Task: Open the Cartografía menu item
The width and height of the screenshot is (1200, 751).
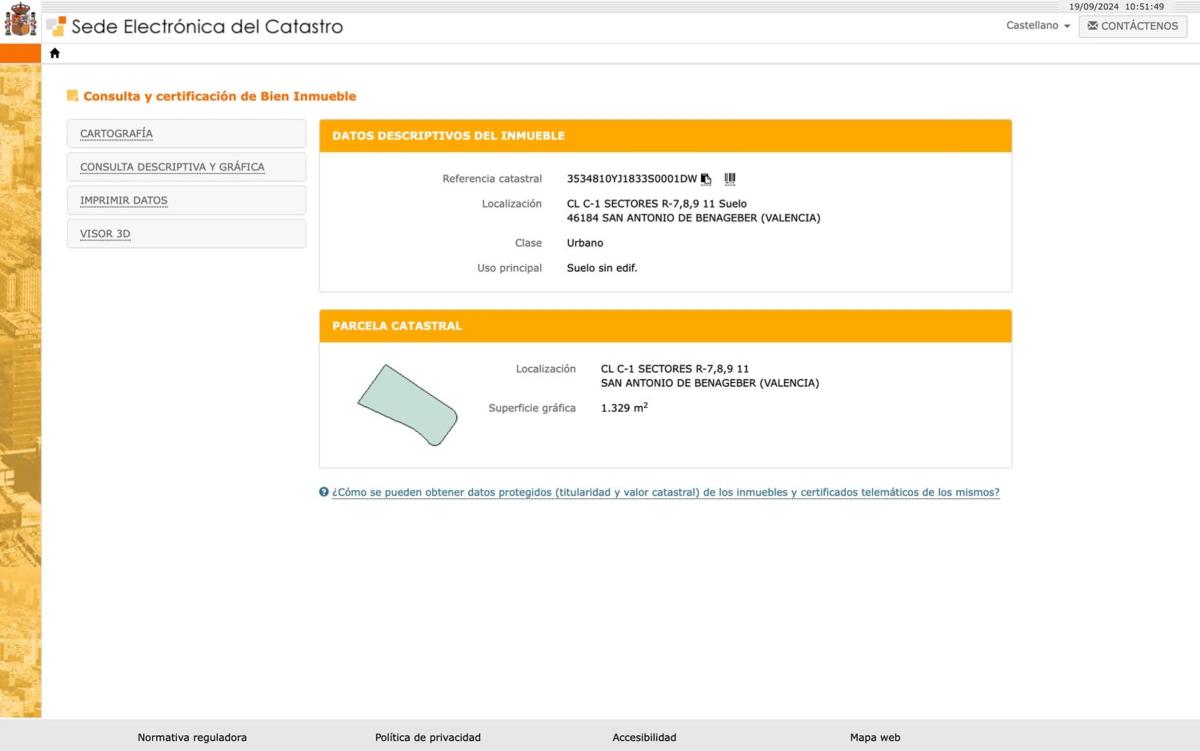Action: tap(186, 134)
